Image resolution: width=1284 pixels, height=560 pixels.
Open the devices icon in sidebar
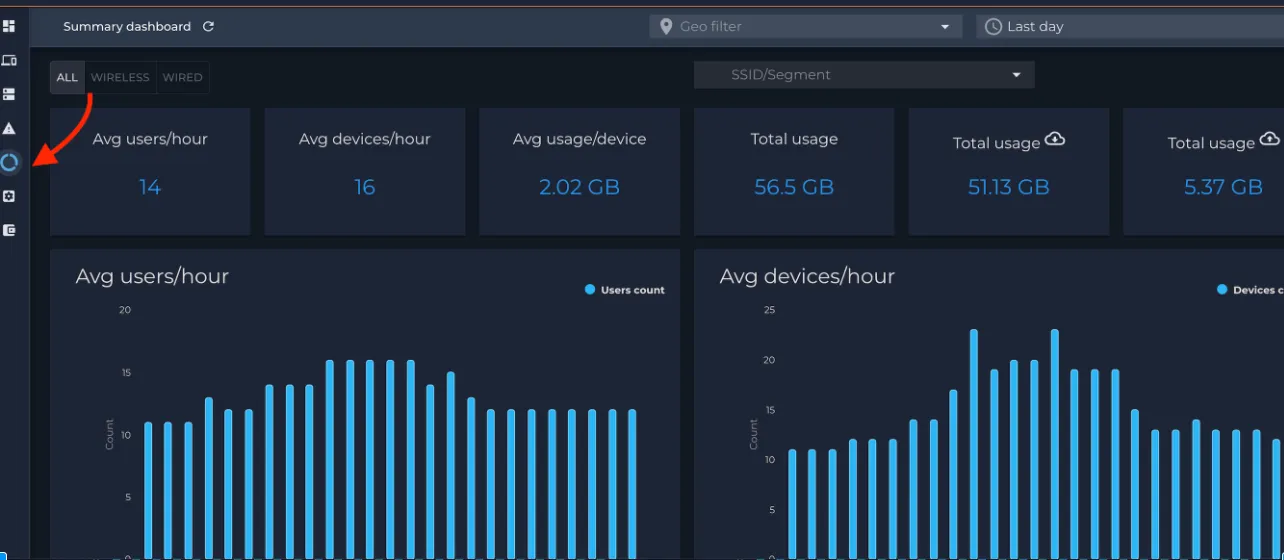[x=9, y=61]
